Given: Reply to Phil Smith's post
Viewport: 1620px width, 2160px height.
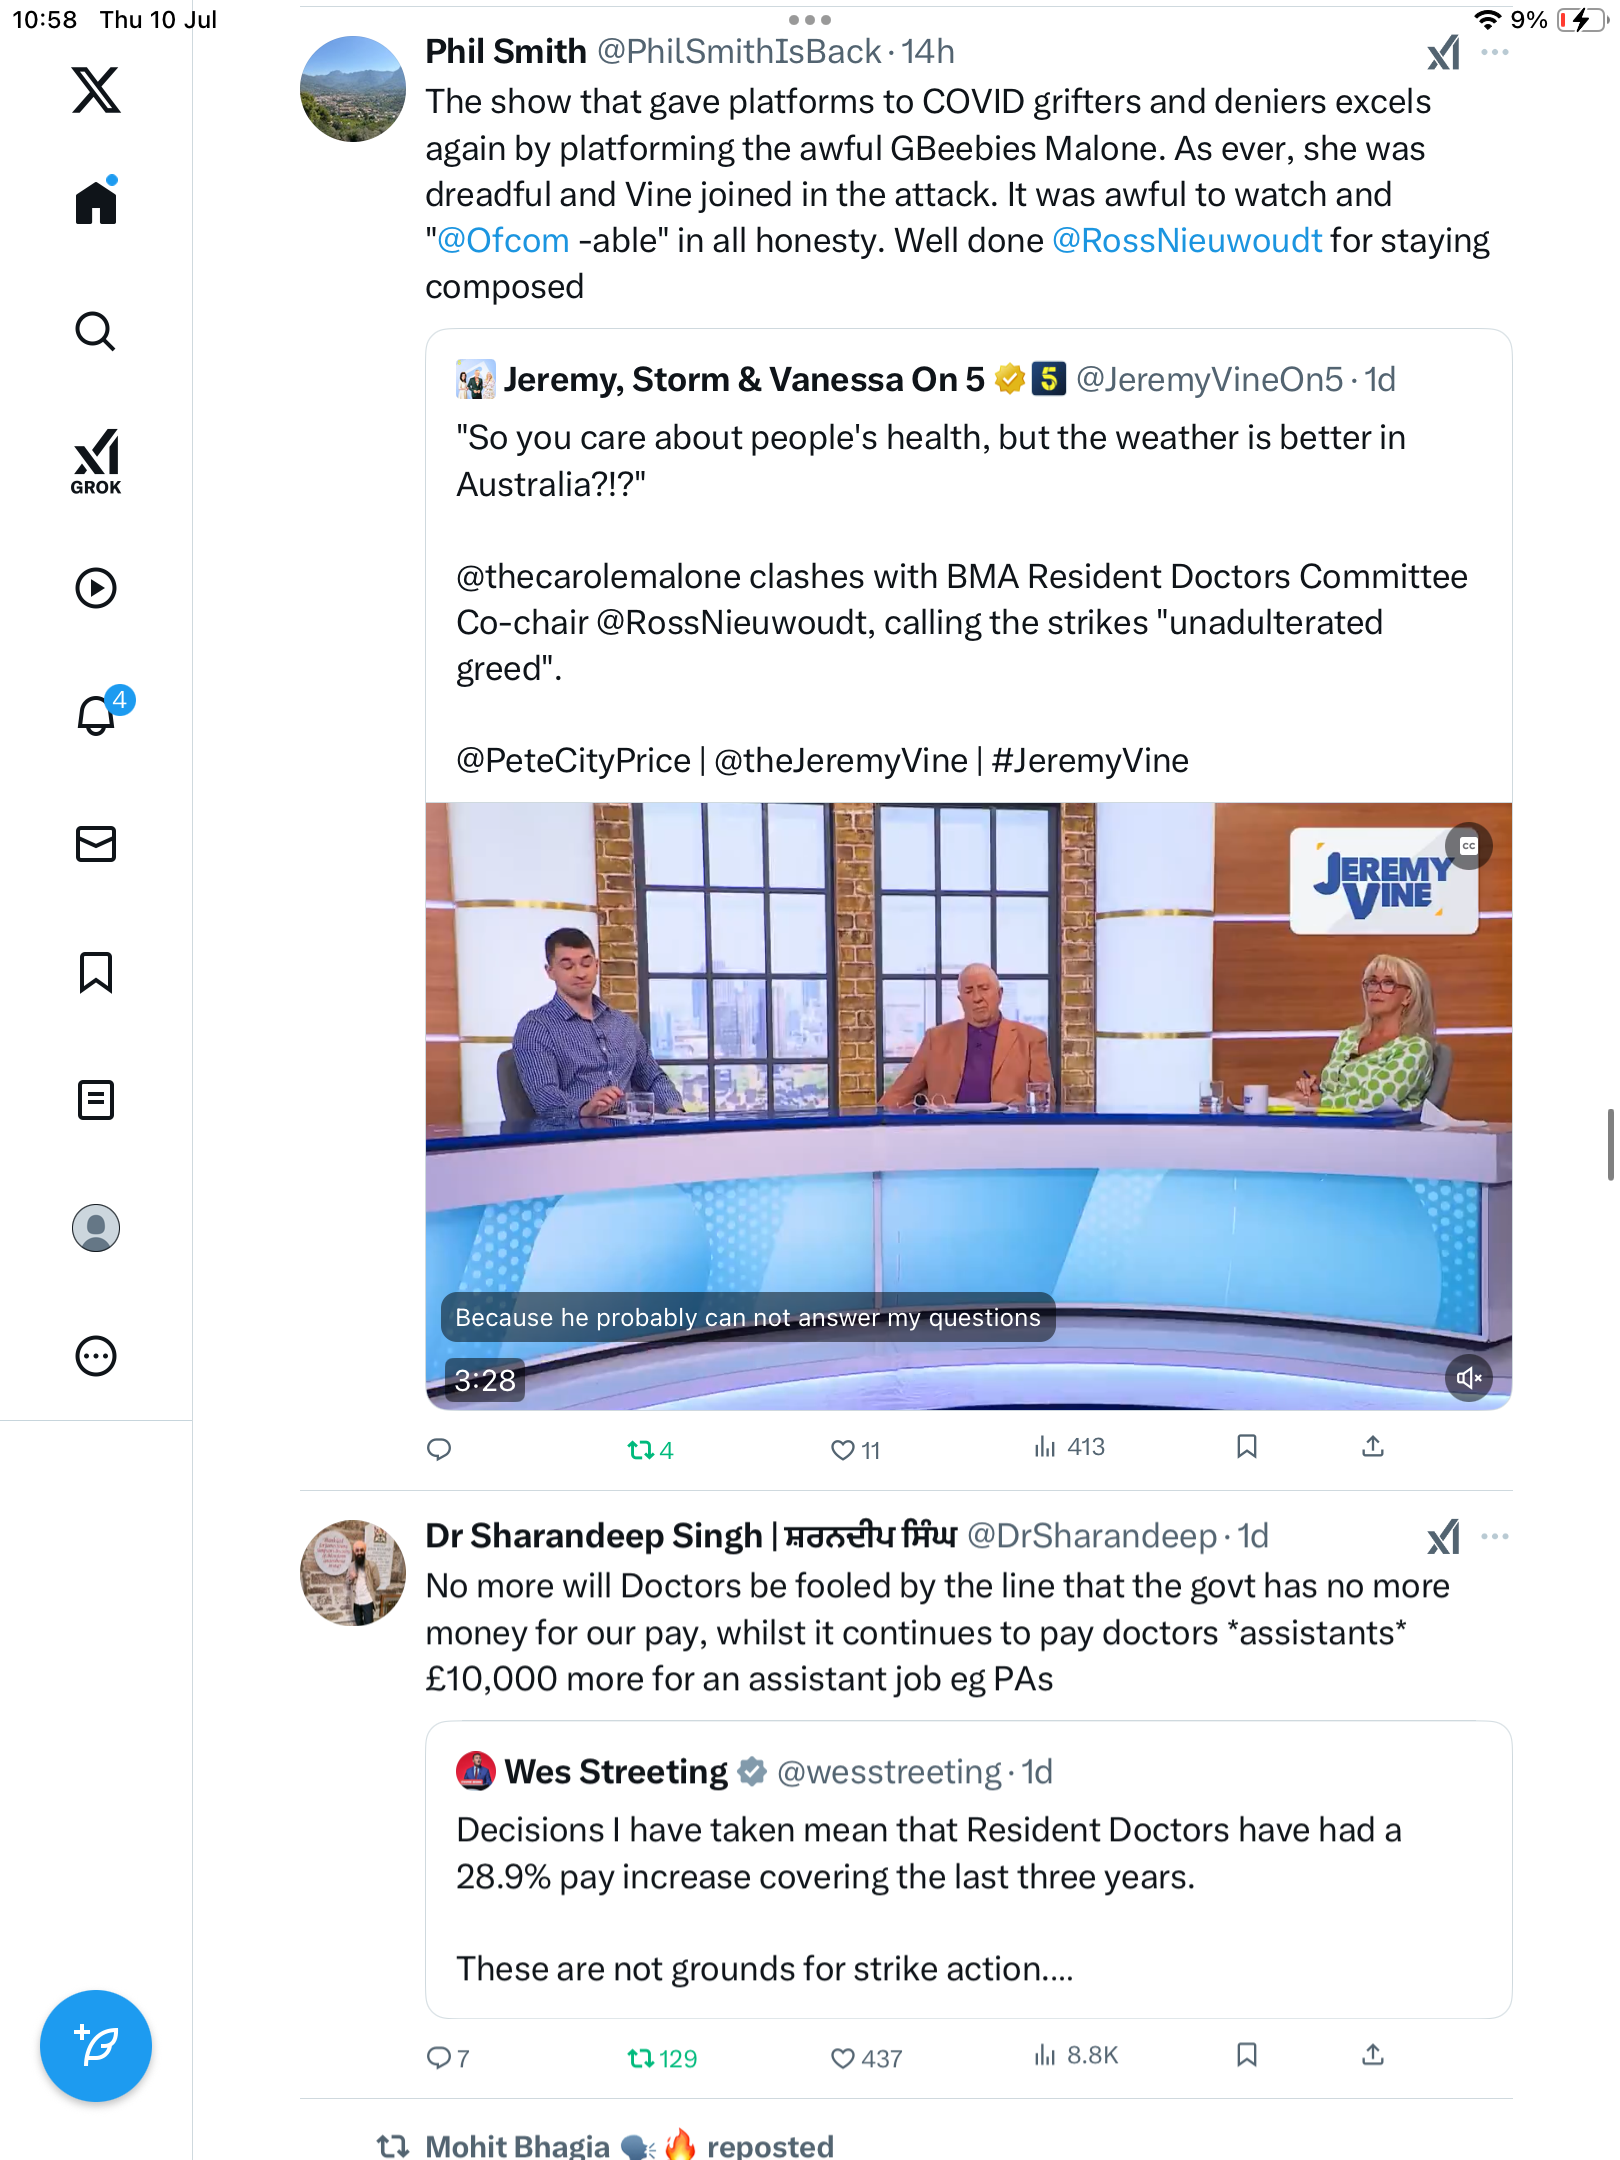Looking at the screenshot, I should pyautogui.click(x=439, y=1449).
